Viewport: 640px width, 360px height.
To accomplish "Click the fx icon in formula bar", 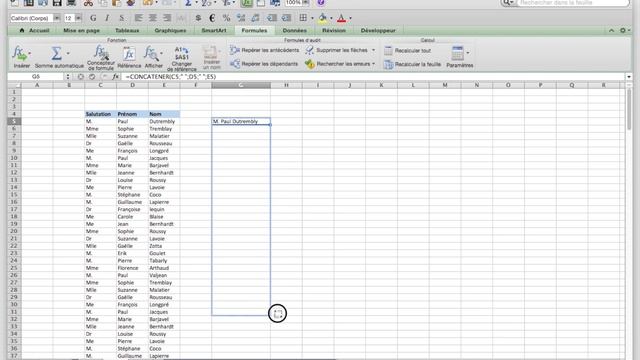I will 116,77.
